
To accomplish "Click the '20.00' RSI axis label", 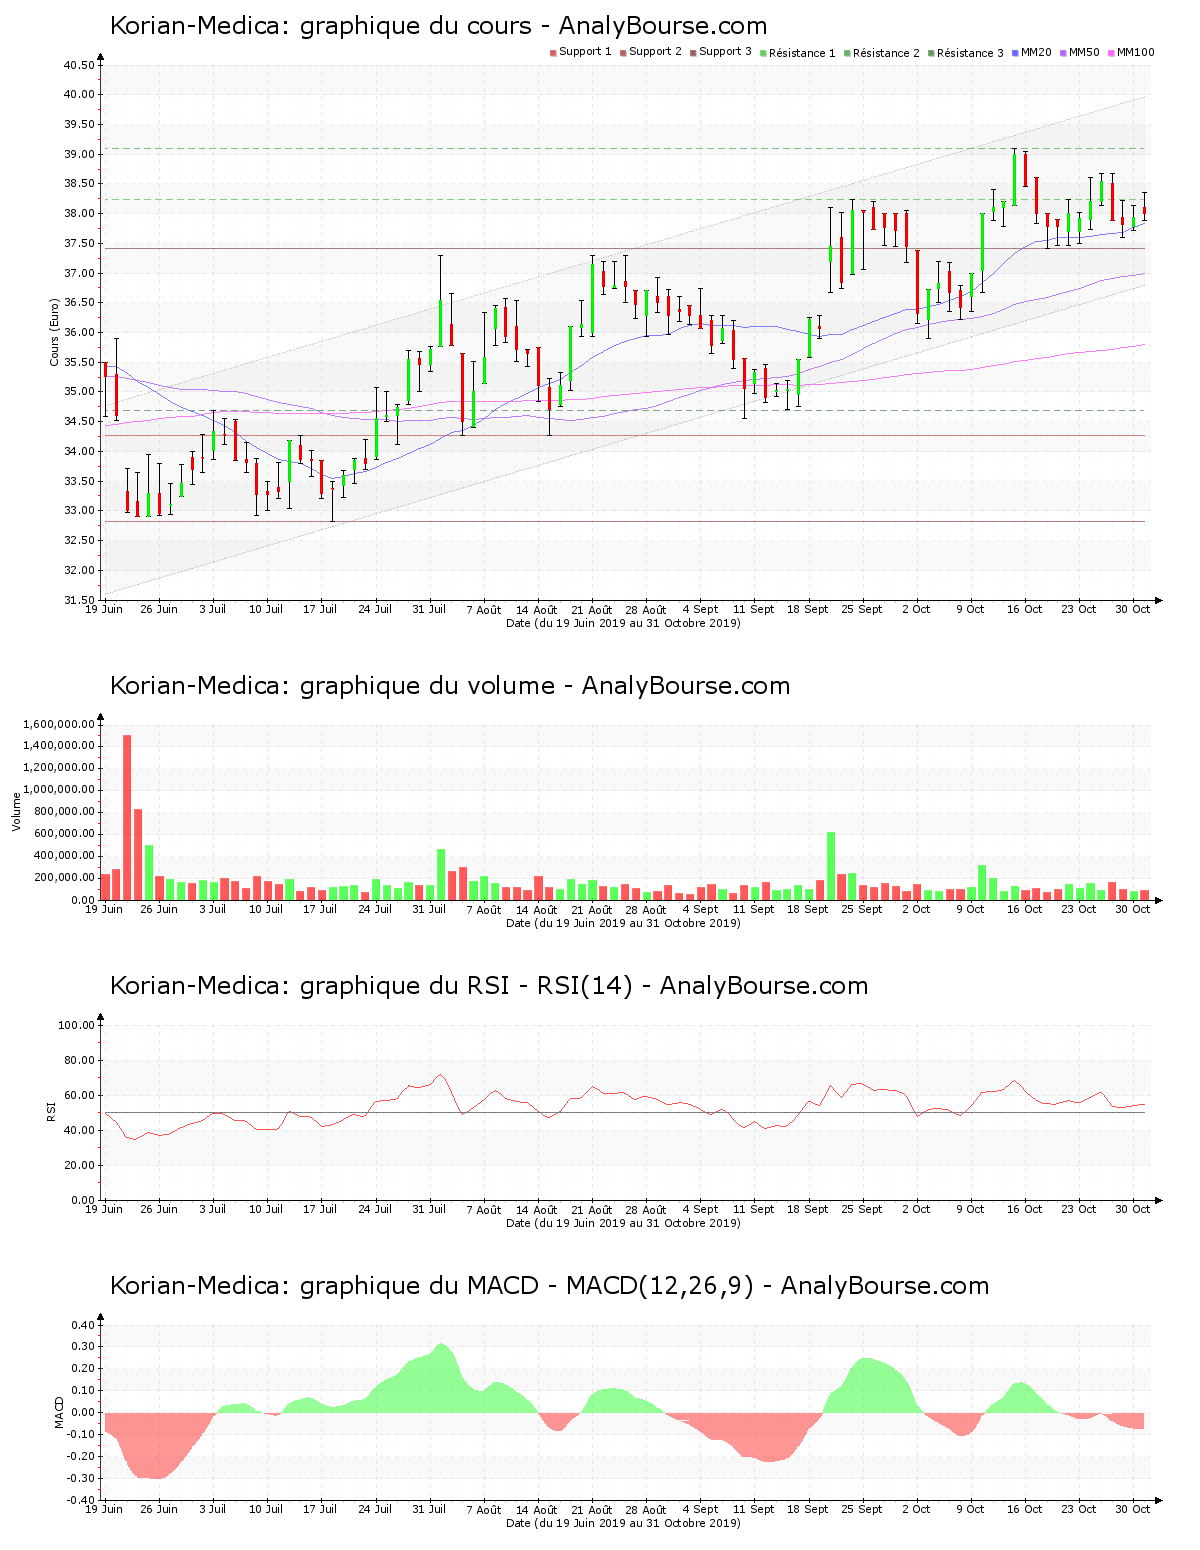I will pyautogui.click(x=79, y=1165).
